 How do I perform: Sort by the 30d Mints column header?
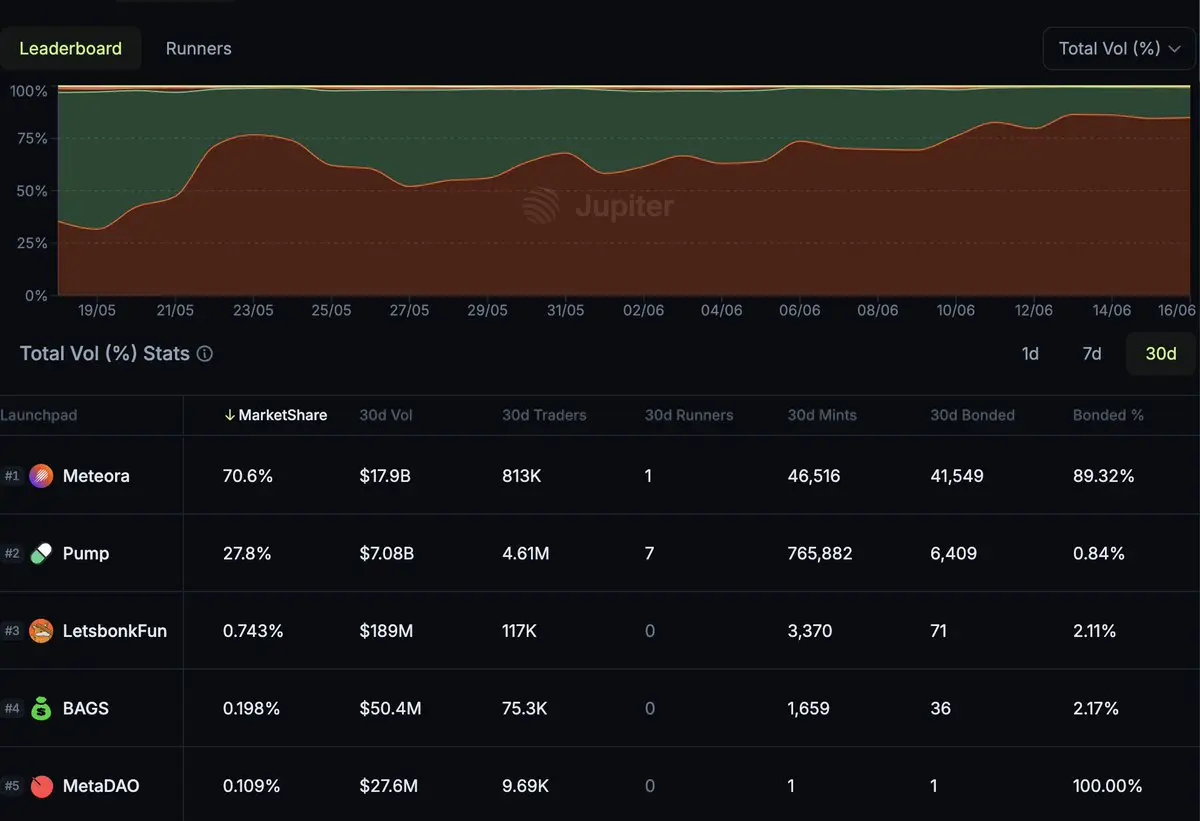[x=822, y=415]
